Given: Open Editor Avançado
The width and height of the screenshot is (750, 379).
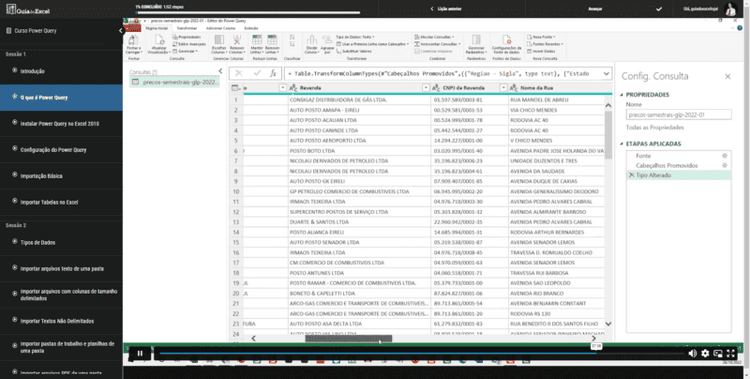Looking at the screenshot, I should click(189, 44).
